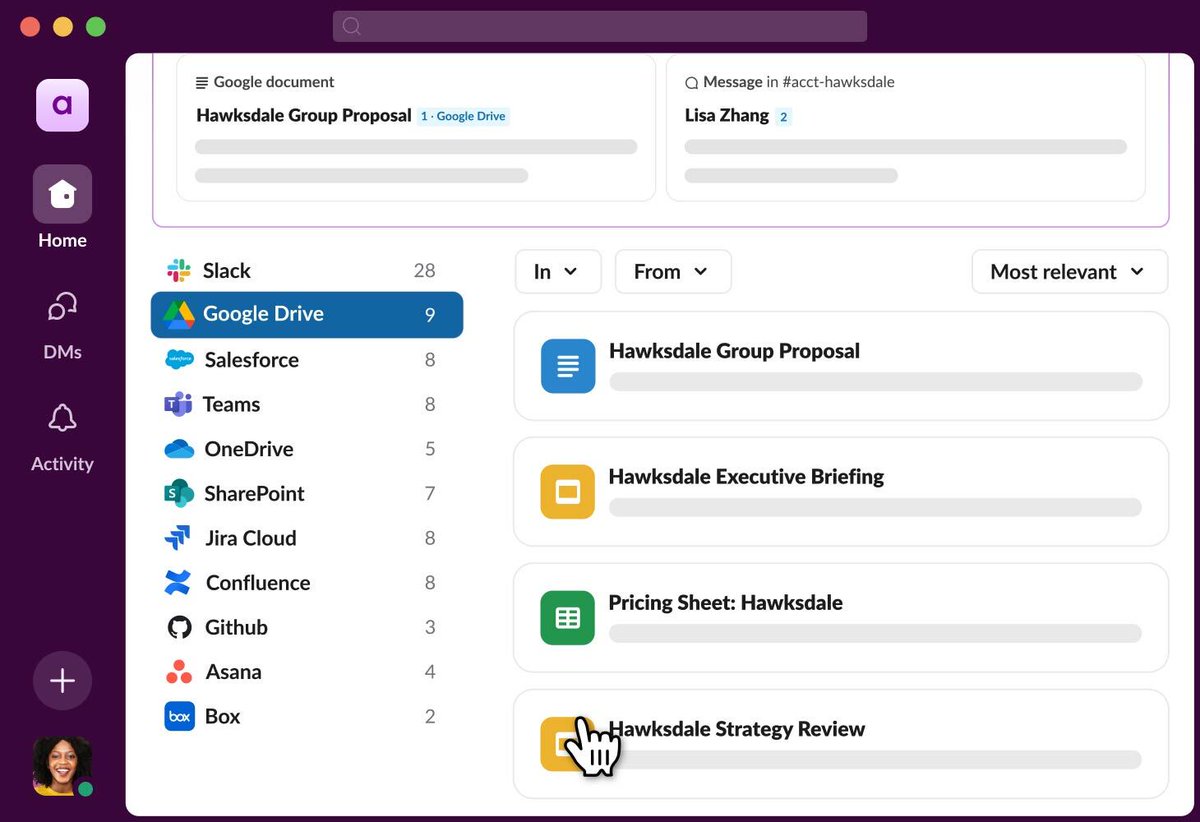
Task: Click the yellow Slides icon for Executive Briefing
Action: coord(568,492)
